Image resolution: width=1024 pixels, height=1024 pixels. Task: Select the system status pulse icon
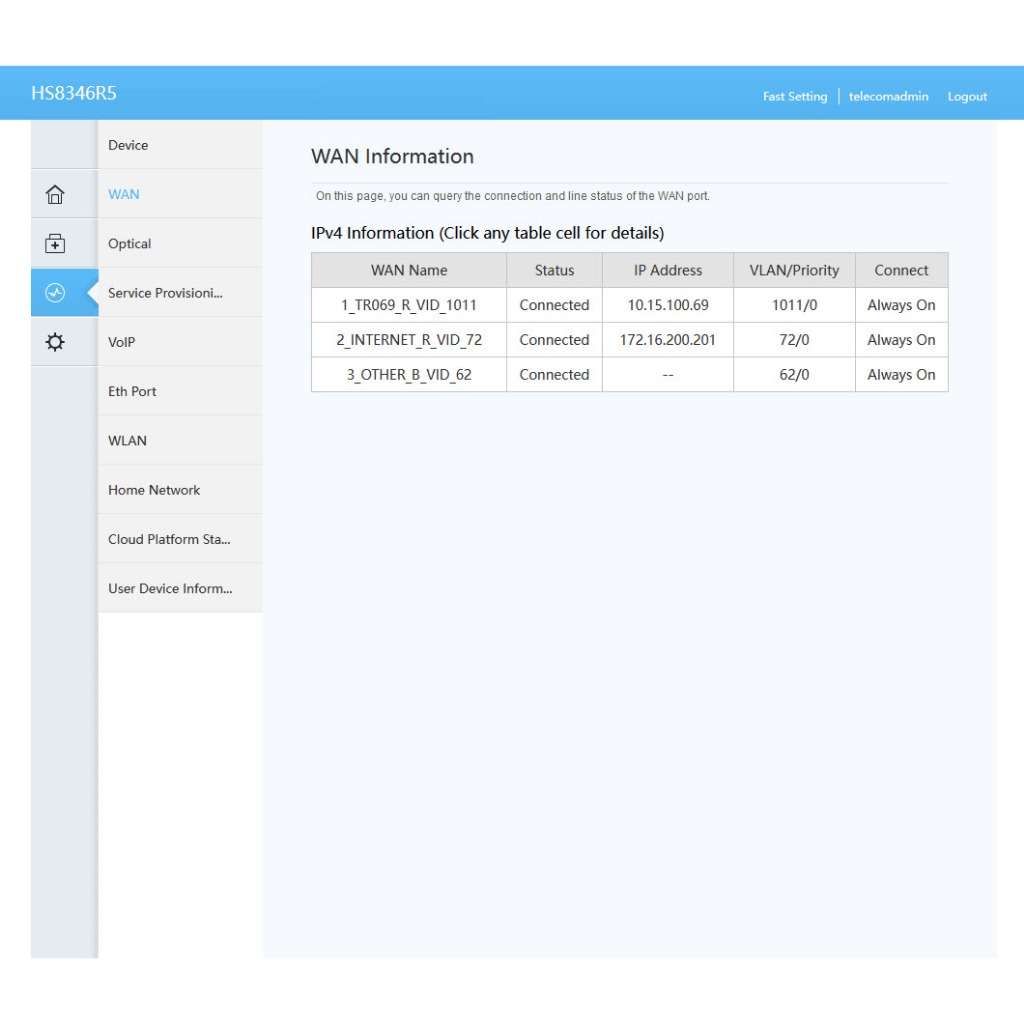coord(56,293)
